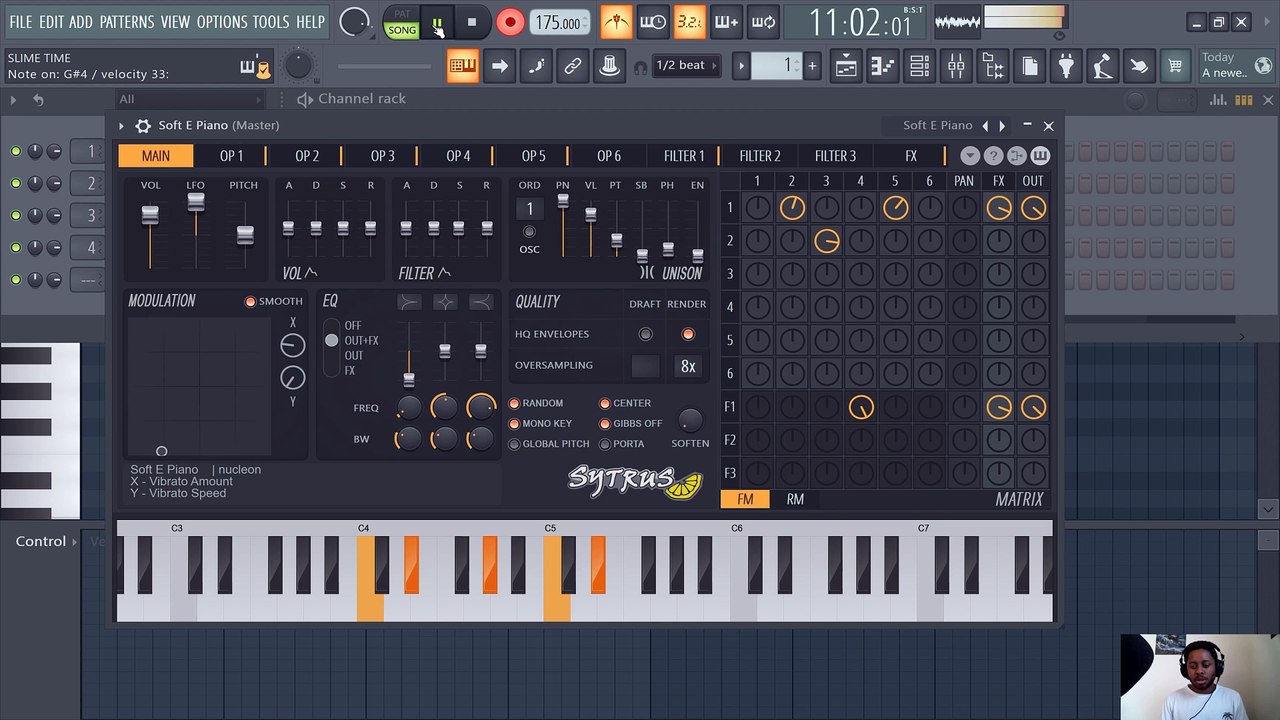Select SONG mode toggle
Viewport: 1280px width, 720px height.
(402, 30)
